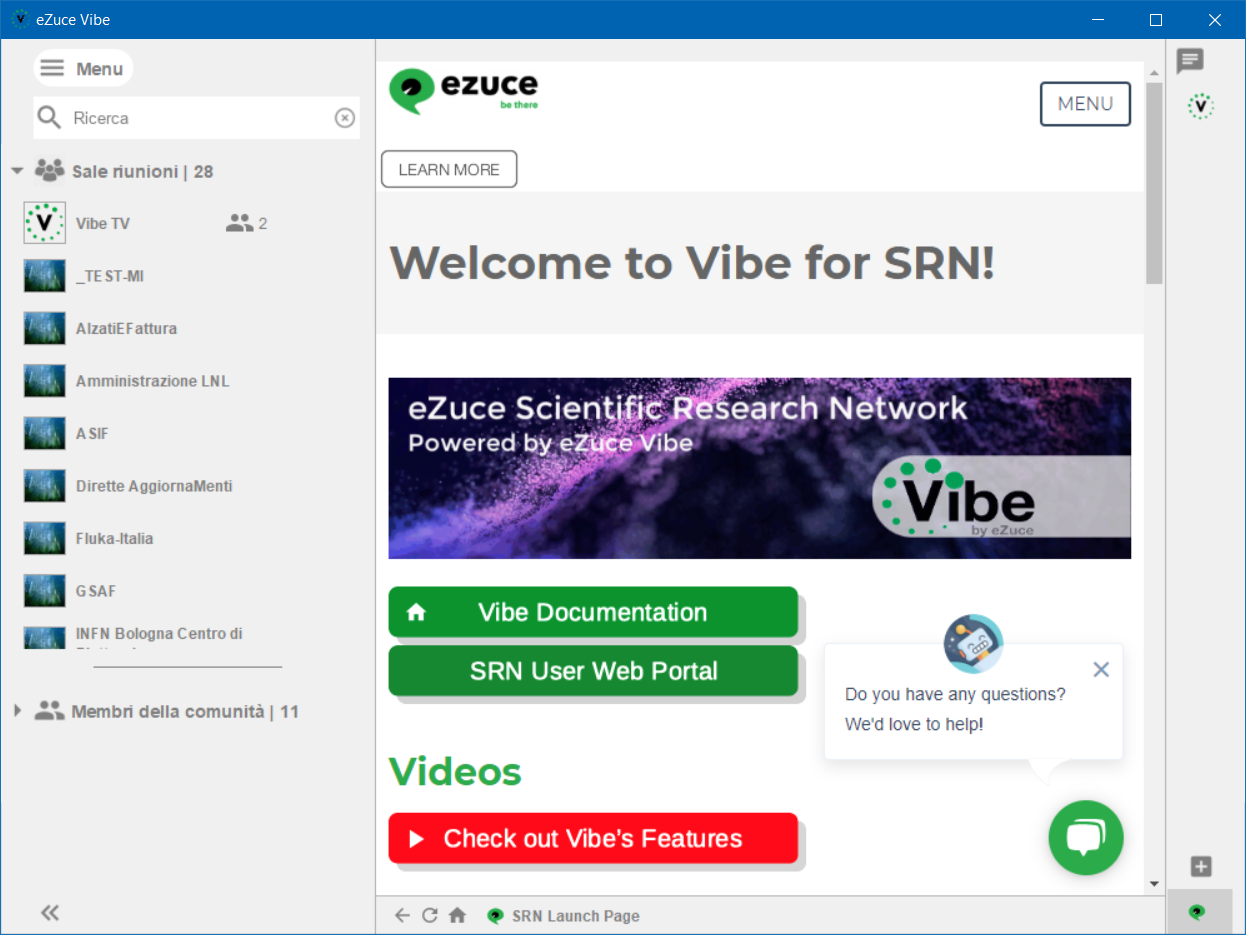The width and height of the screenshot is (1246, 935).
Task: Click the ezuce logo on the web page
Action: pyautogui.click(x=463, y=90)
